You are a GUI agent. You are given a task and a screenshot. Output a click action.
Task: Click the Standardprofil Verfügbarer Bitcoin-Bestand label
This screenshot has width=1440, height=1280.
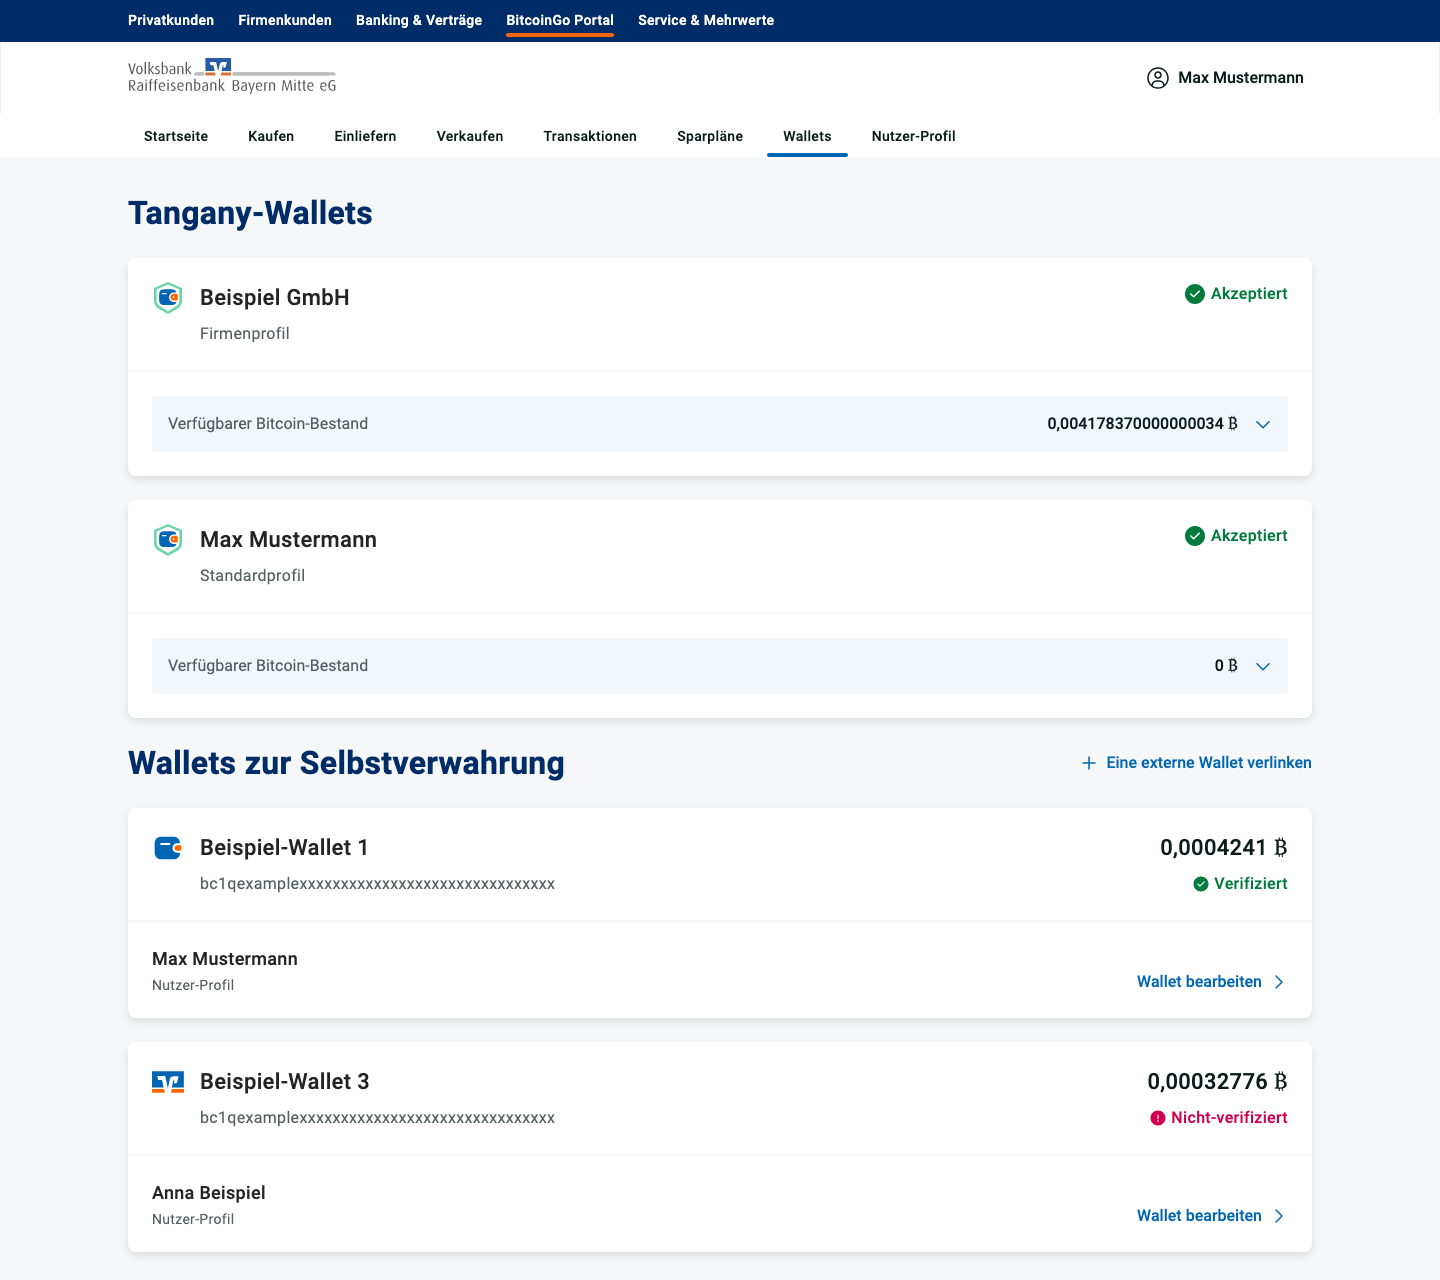pyautogui.click(x=268, y=666)
